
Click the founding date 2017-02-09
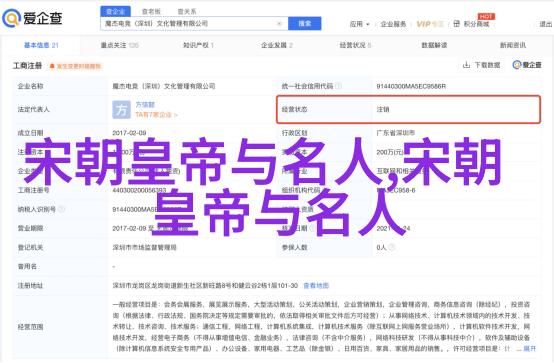point(129,133)
